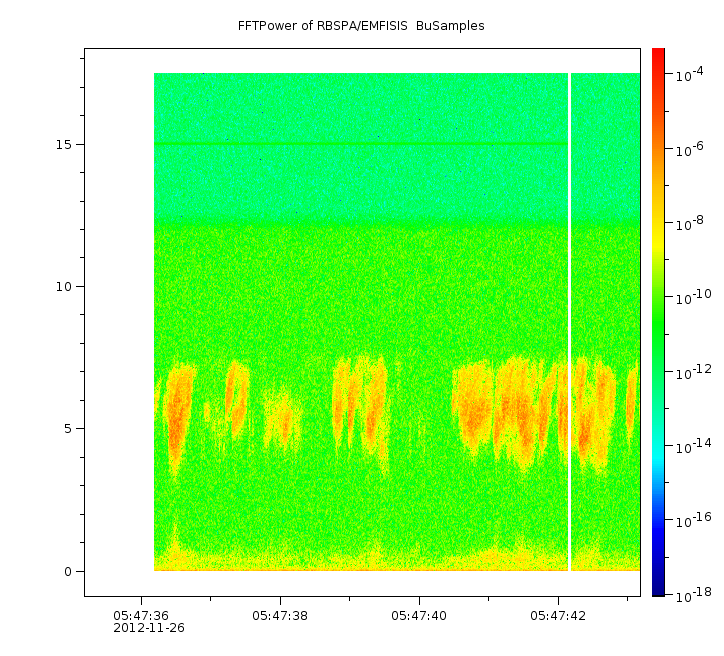Click the time label '05:47:38'

280,616
